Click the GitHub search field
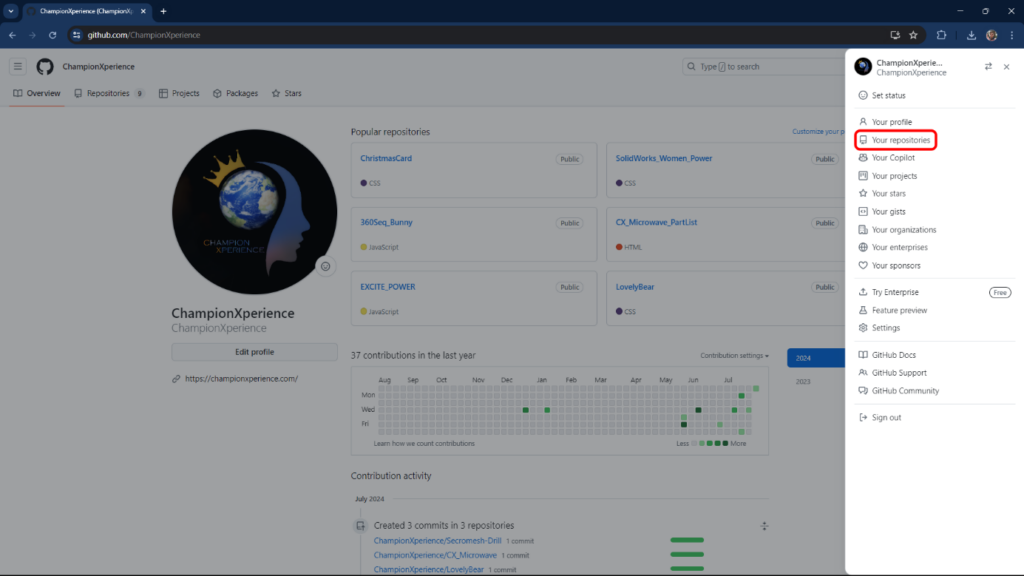The width and height of the screenshot is (1024, 576). [x=763, y=67]
